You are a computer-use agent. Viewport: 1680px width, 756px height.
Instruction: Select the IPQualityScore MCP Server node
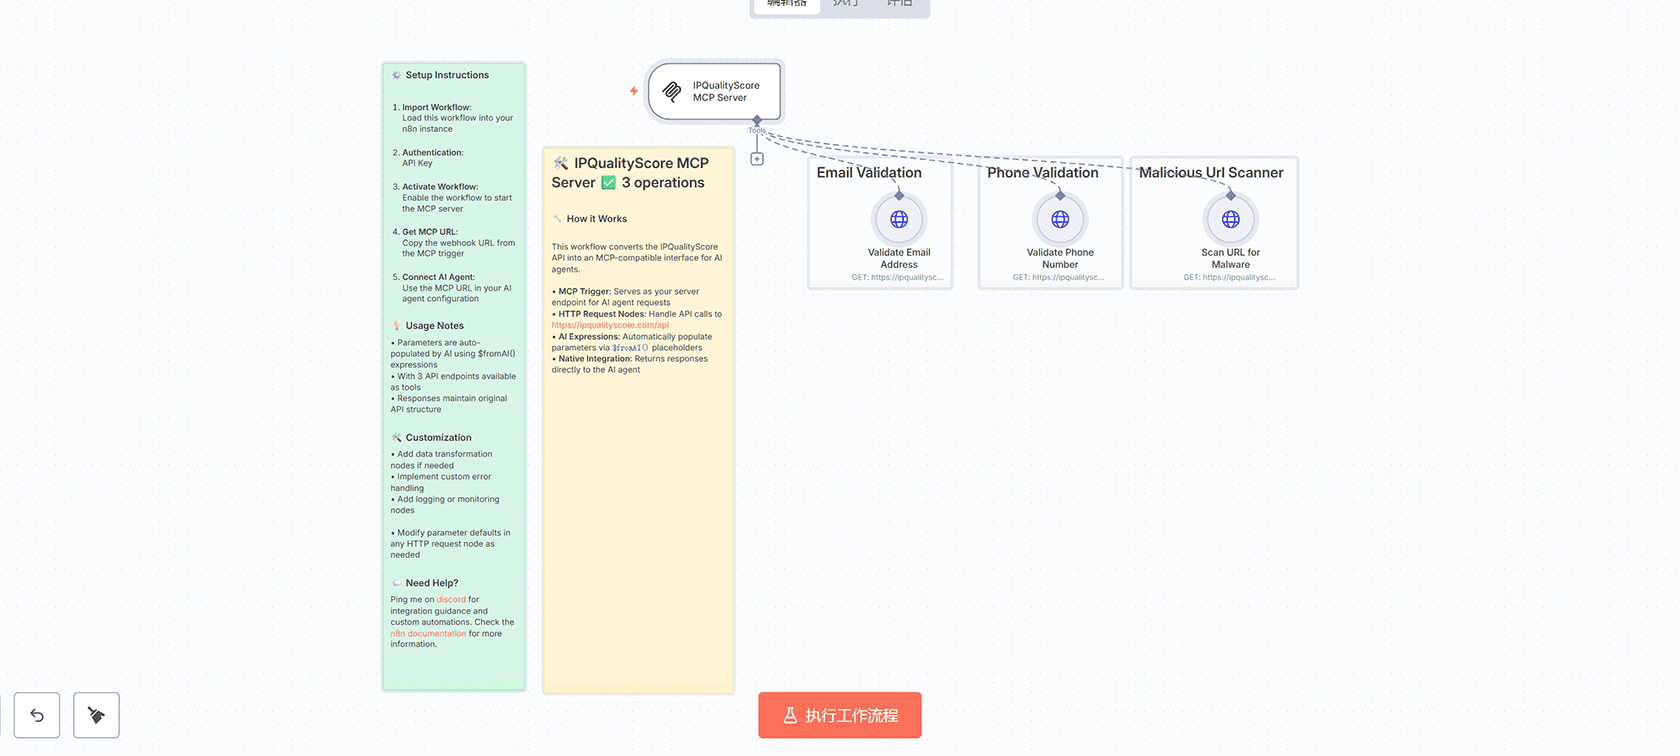pyautogui.click(x=714, y=92)
